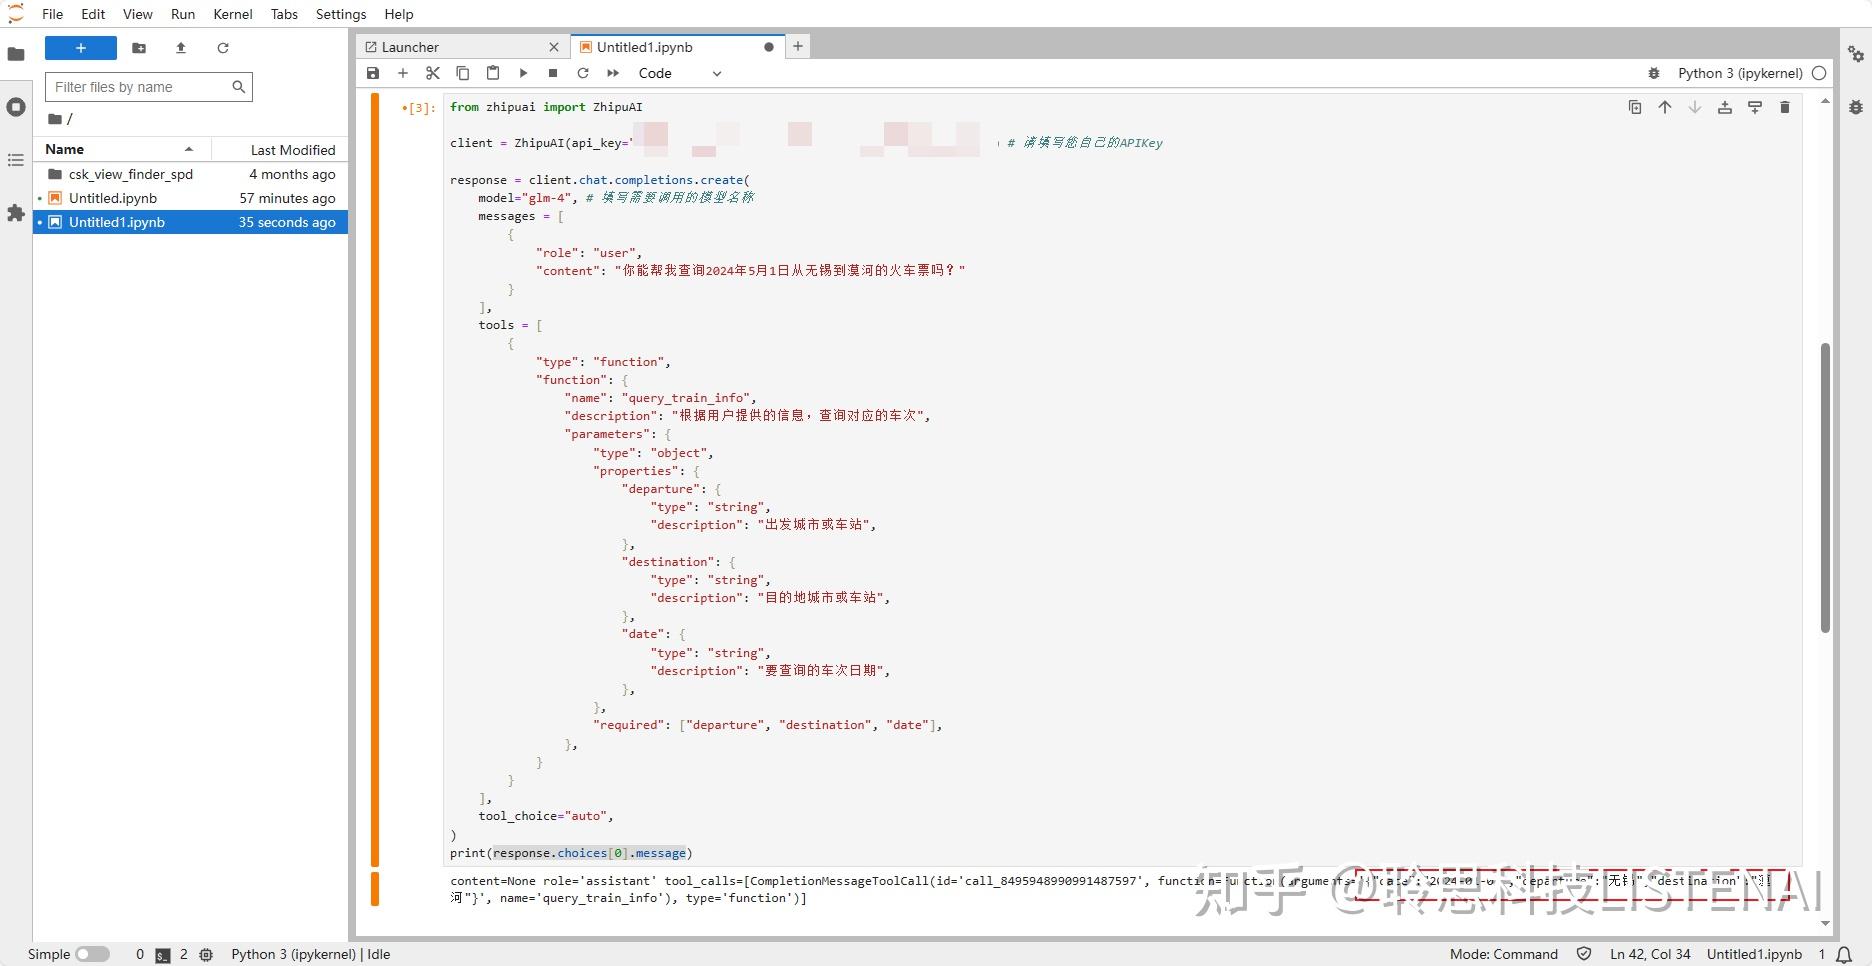Click Mode: Command in the status bar
This screenshot has width=1872, height=966.
click(1504, 954)
